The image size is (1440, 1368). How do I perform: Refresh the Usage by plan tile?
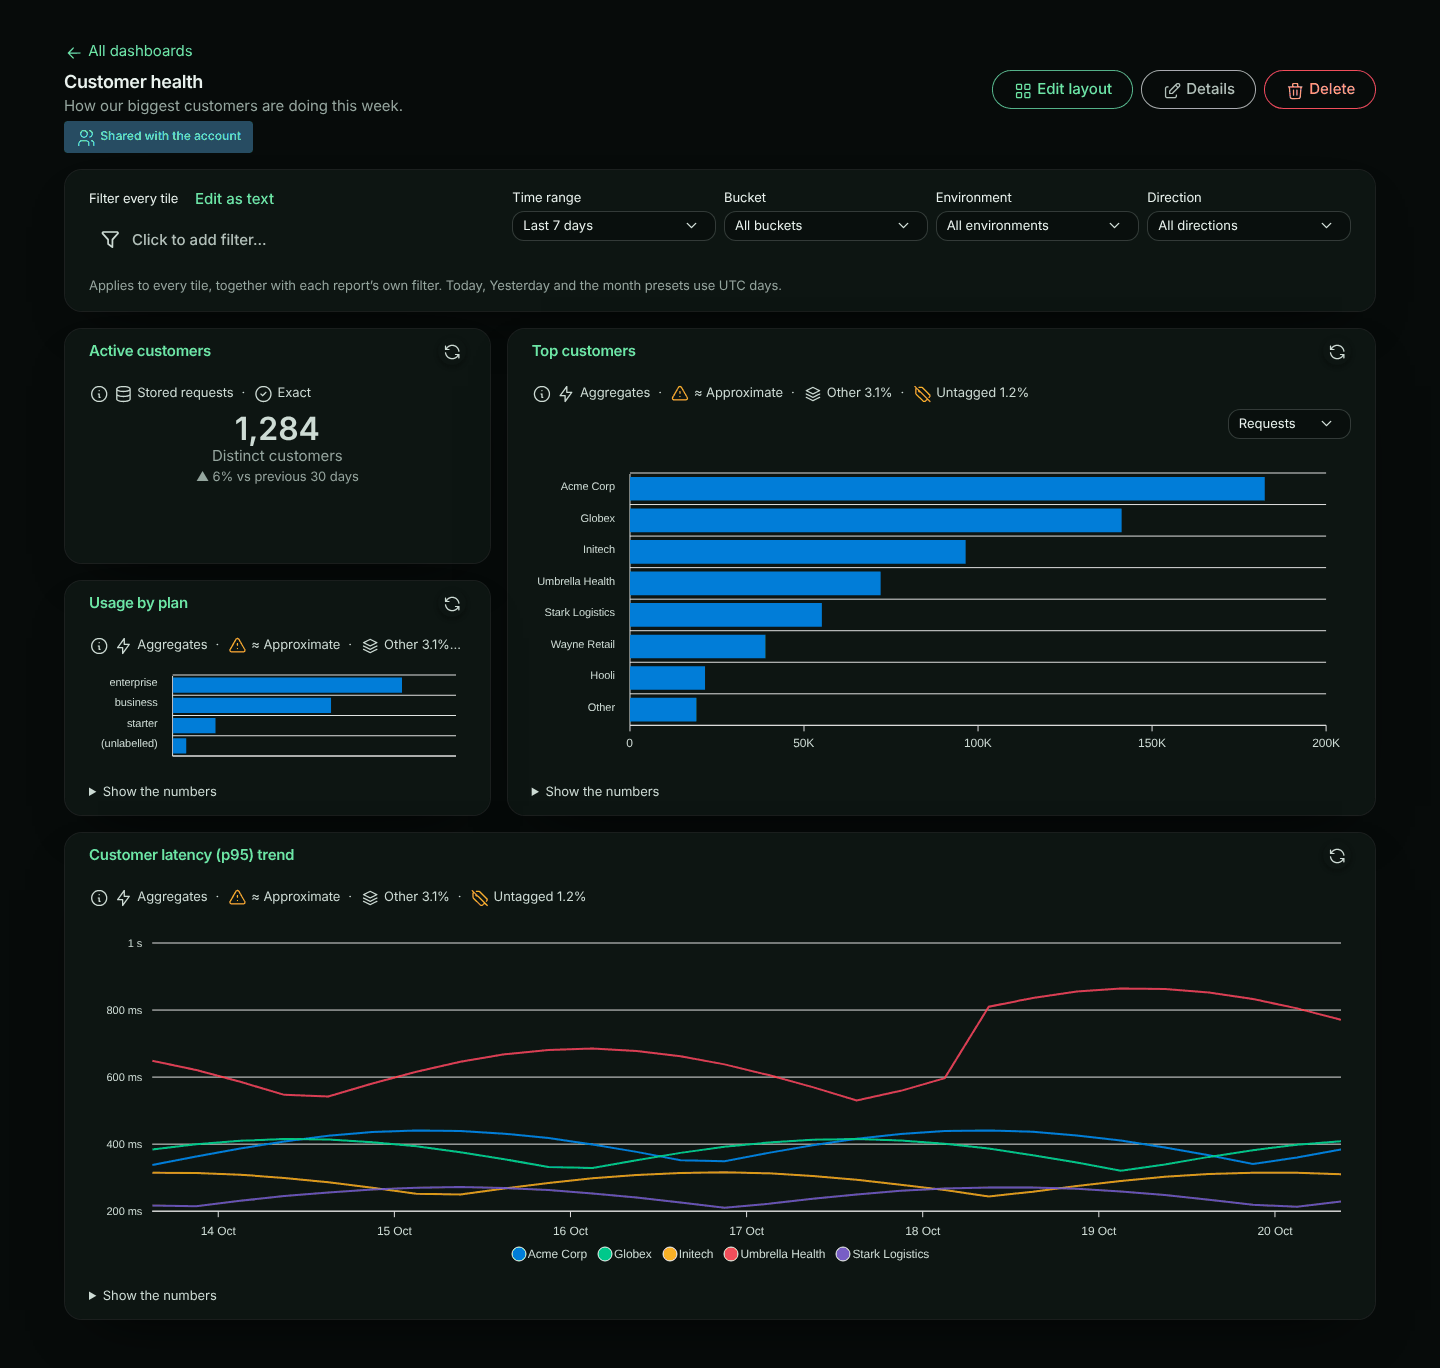pyautogui.click(x=452, y=604)
